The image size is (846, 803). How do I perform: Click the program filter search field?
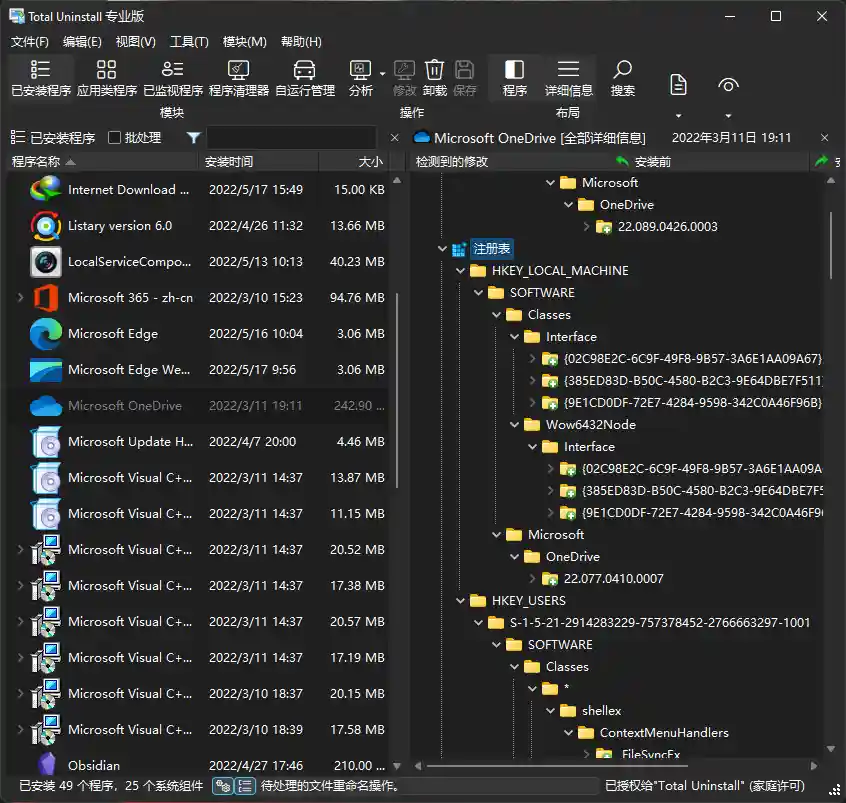290,138
